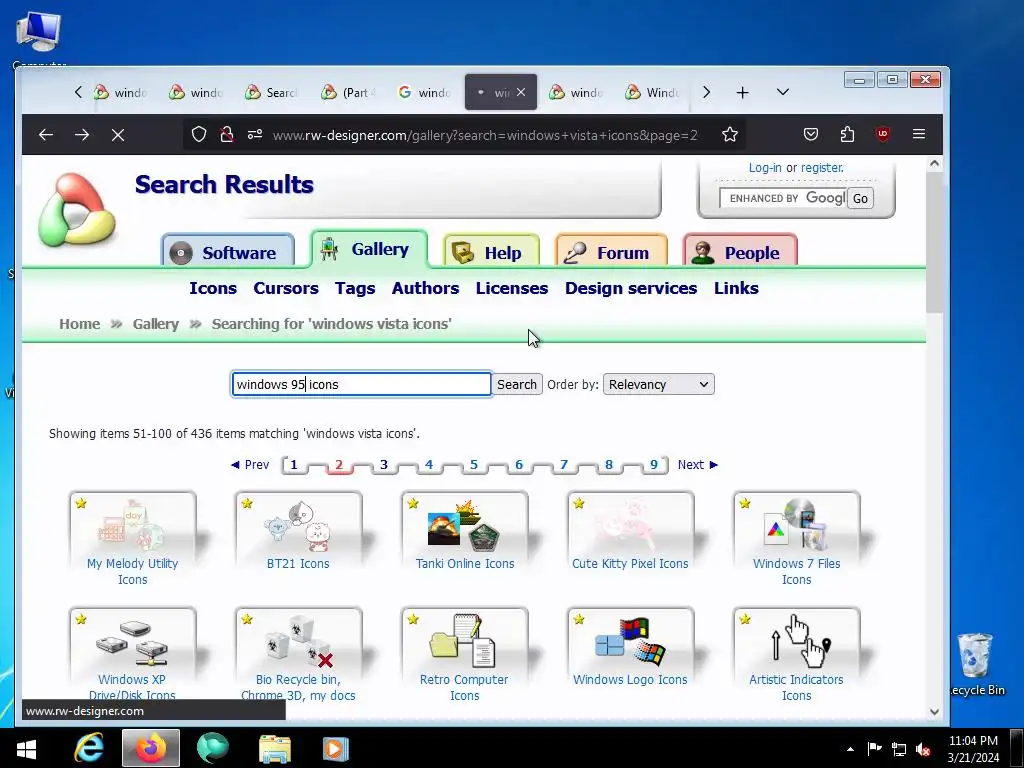Go to results page 9

[654, 464]
